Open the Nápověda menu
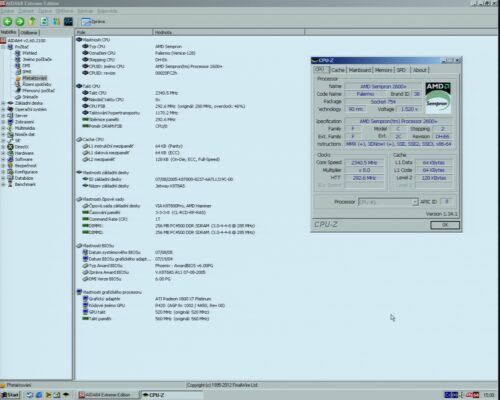500x400 pixels. 107,11
